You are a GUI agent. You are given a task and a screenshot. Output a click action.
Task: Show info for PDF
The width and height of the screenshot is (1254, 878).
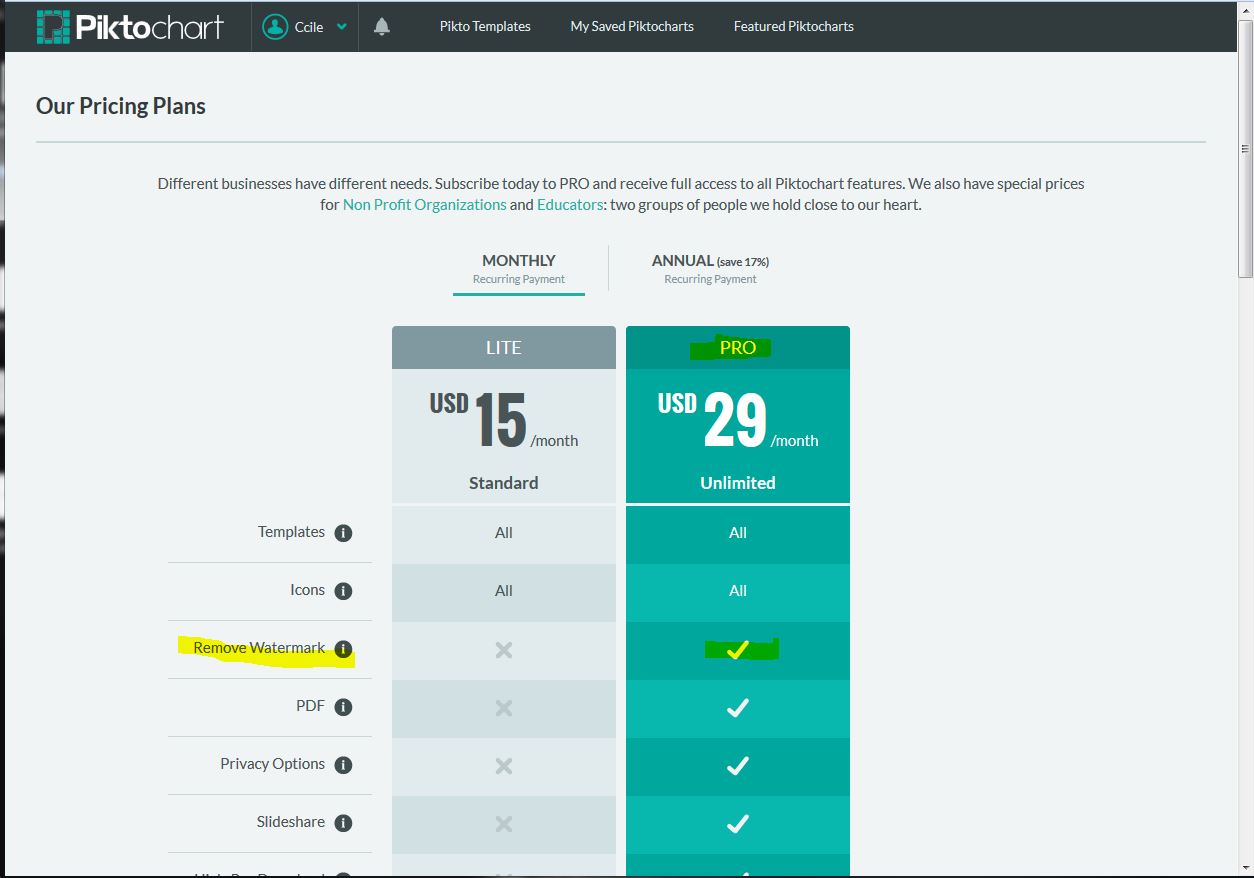click(343, 707)
